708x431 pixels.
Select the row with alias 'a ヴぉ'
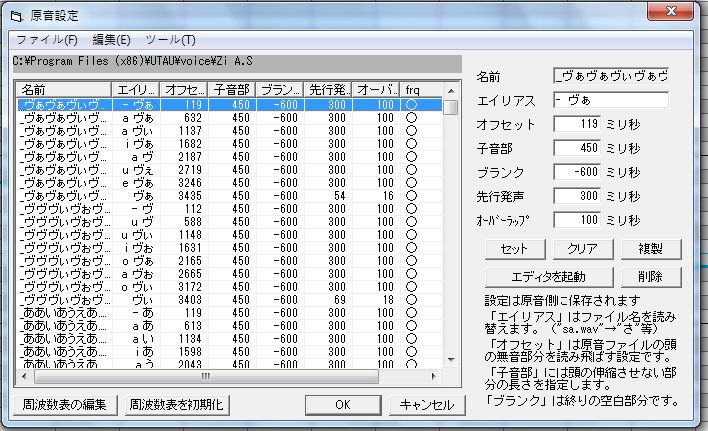230,274
